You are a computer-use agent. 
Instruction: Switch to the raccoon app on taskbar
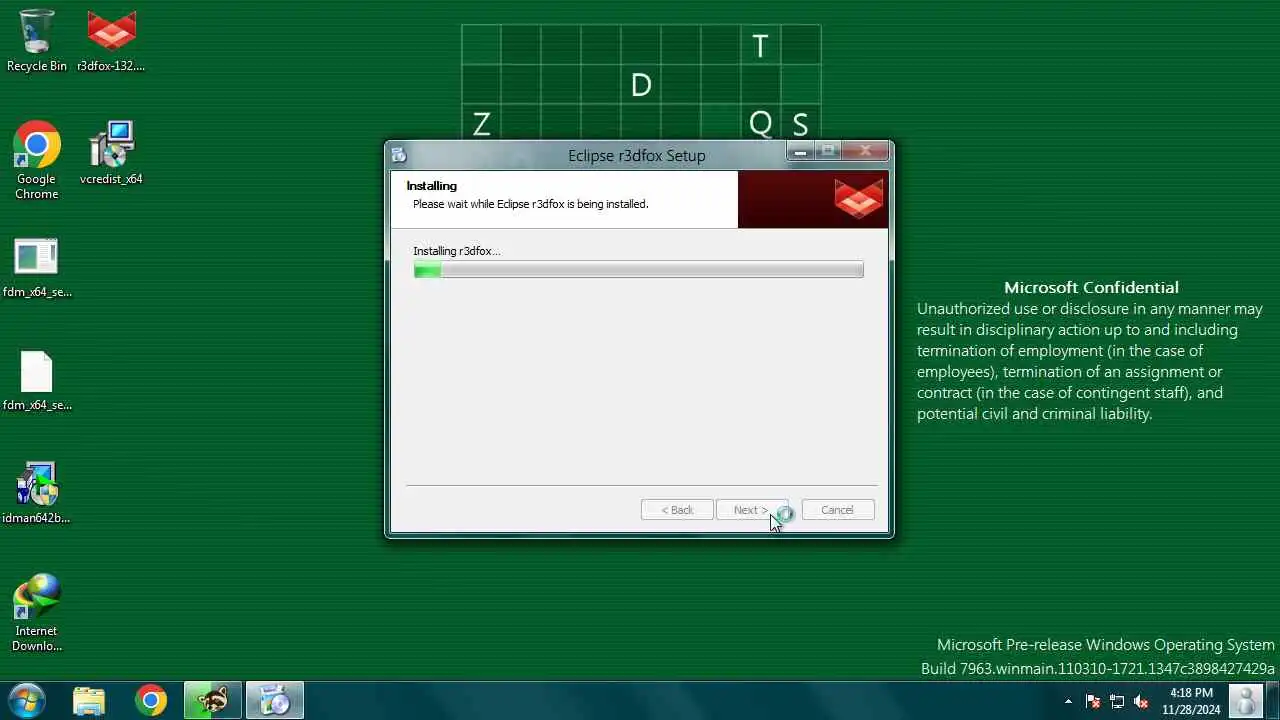[x=213, y=701]
